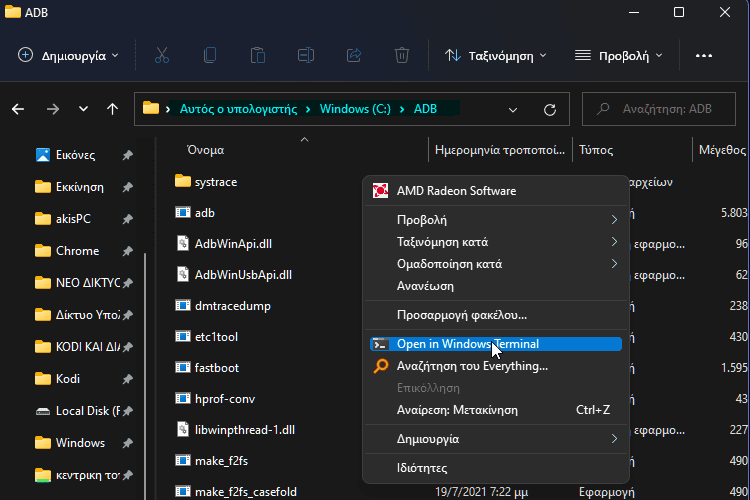This screenshot has height=500, width=750.
Task: Click the Rename icon in toolbar
Action: [306, 55]
